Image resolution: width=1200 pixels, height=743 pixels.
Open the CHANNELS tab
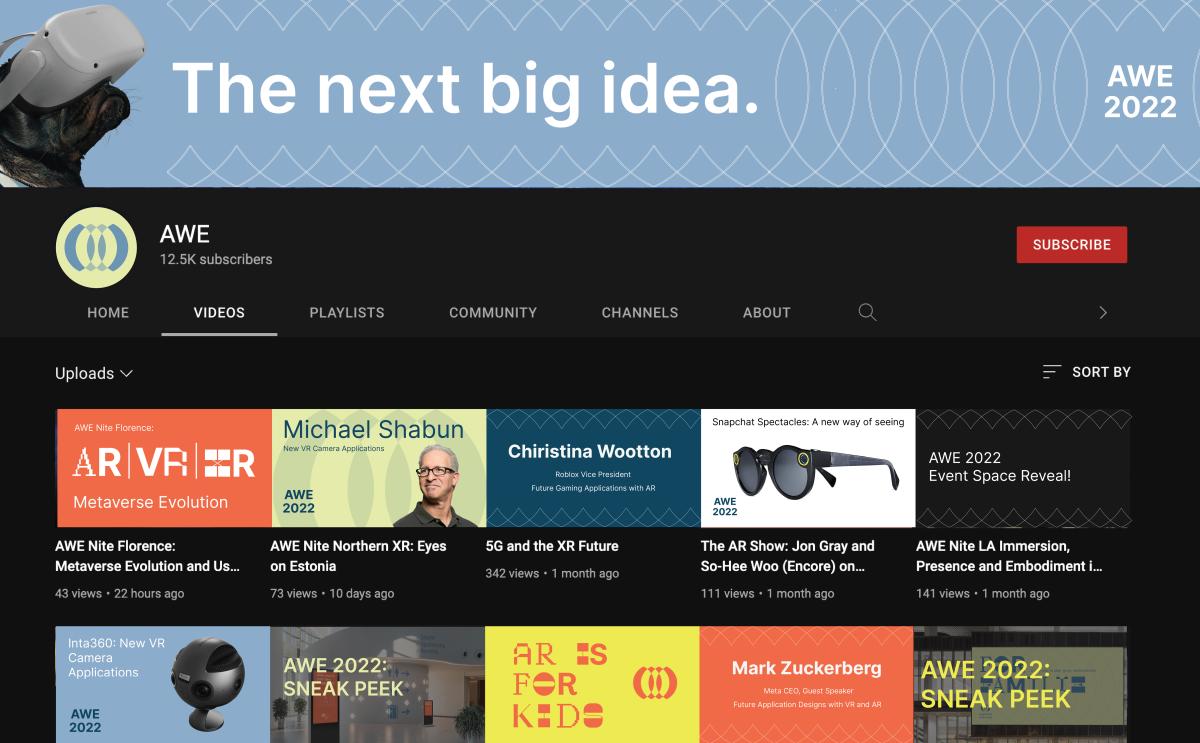(x=640, y=312)
